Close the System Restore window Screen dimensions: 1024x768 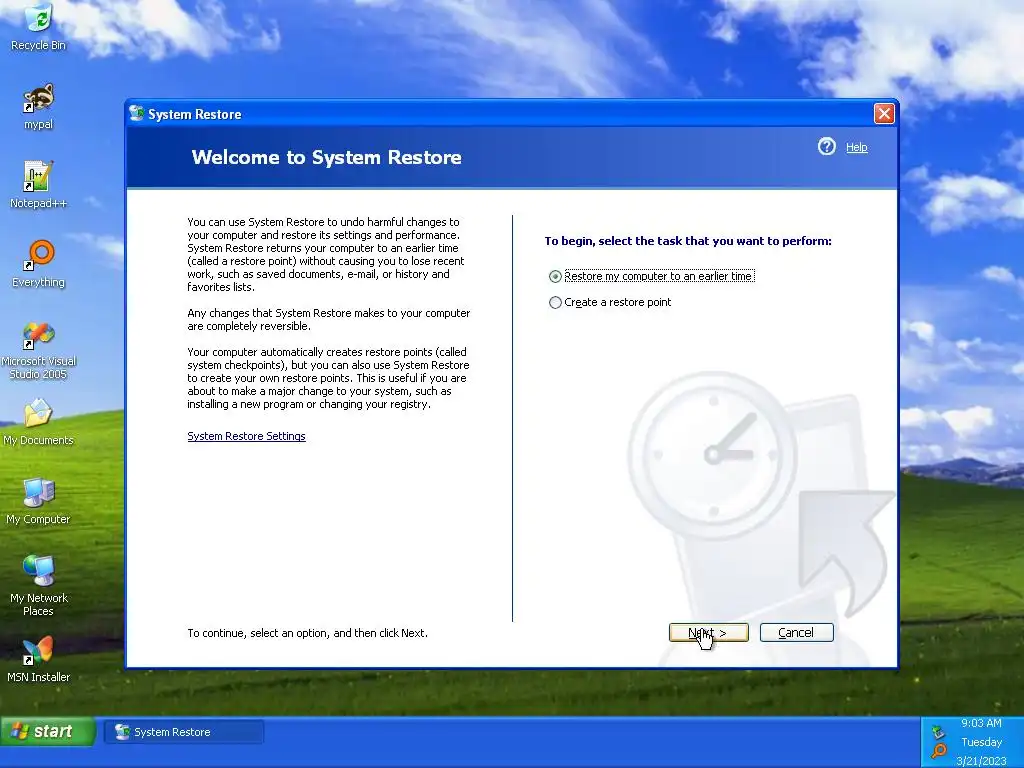pyautogui.click(x=884, y=114)
